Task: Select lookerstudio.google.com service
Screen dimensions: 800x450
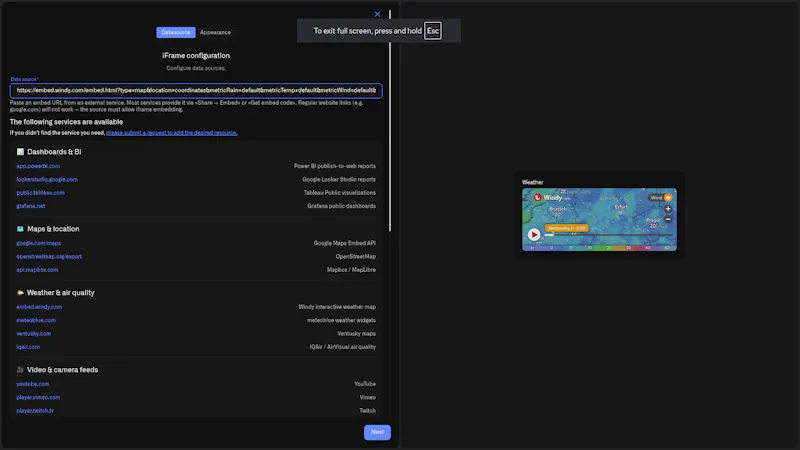Action: tap(47, 179)
